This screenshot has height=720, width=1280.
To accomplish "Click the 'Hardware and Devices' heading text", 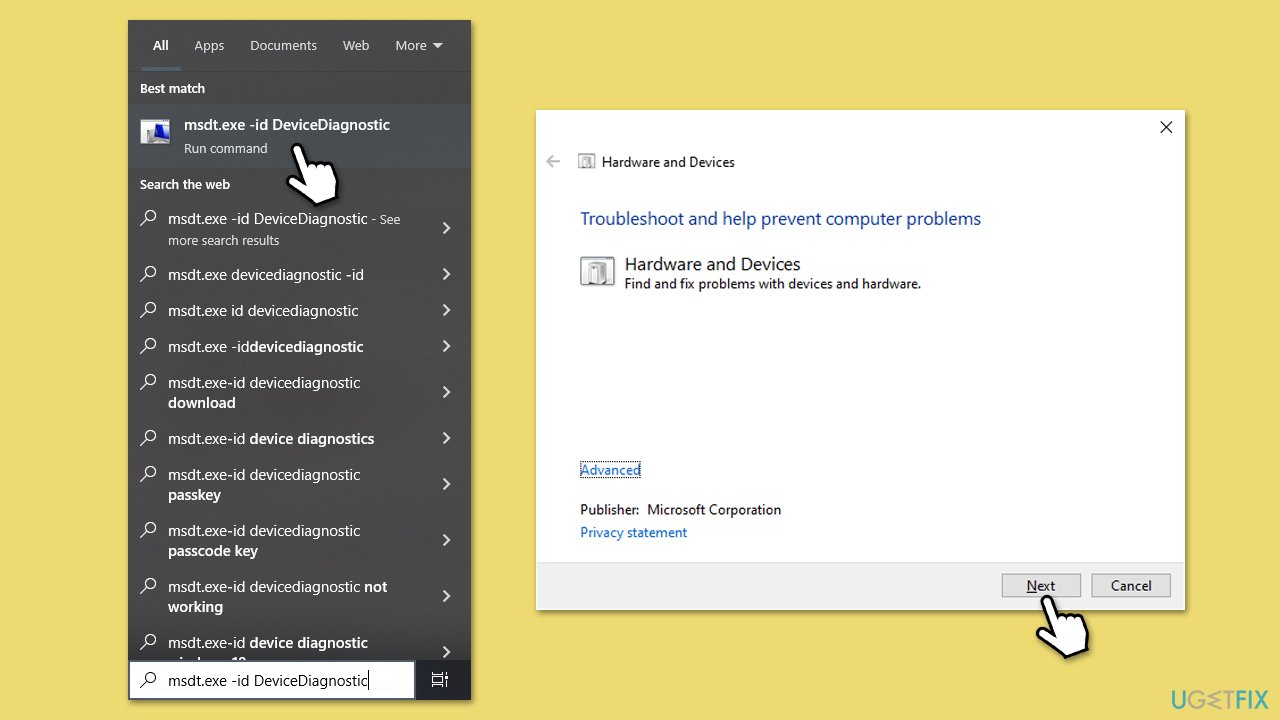I will click(712, 265).
